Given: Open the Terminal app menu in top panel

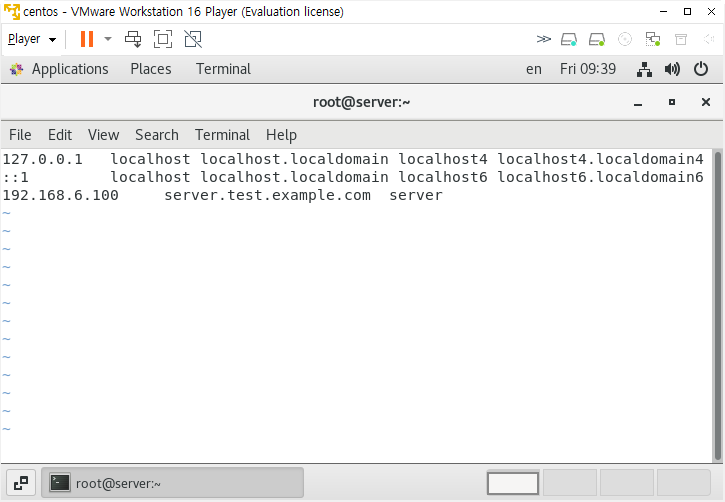Looking at the screenshot, I should tap(223, 69).
